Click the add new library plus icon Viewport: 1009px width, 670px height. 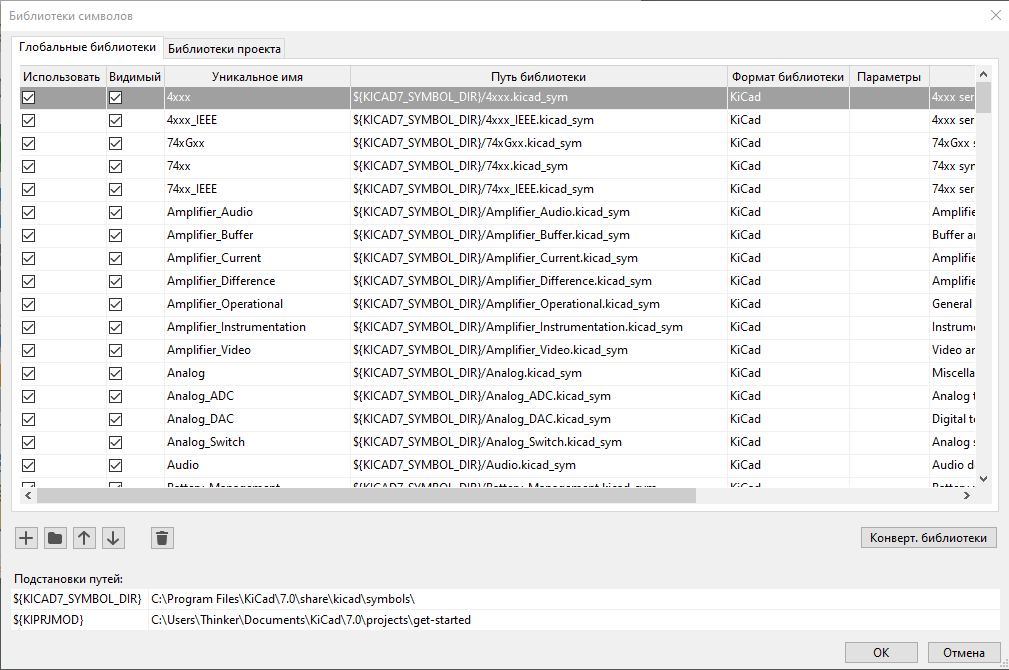27,538
